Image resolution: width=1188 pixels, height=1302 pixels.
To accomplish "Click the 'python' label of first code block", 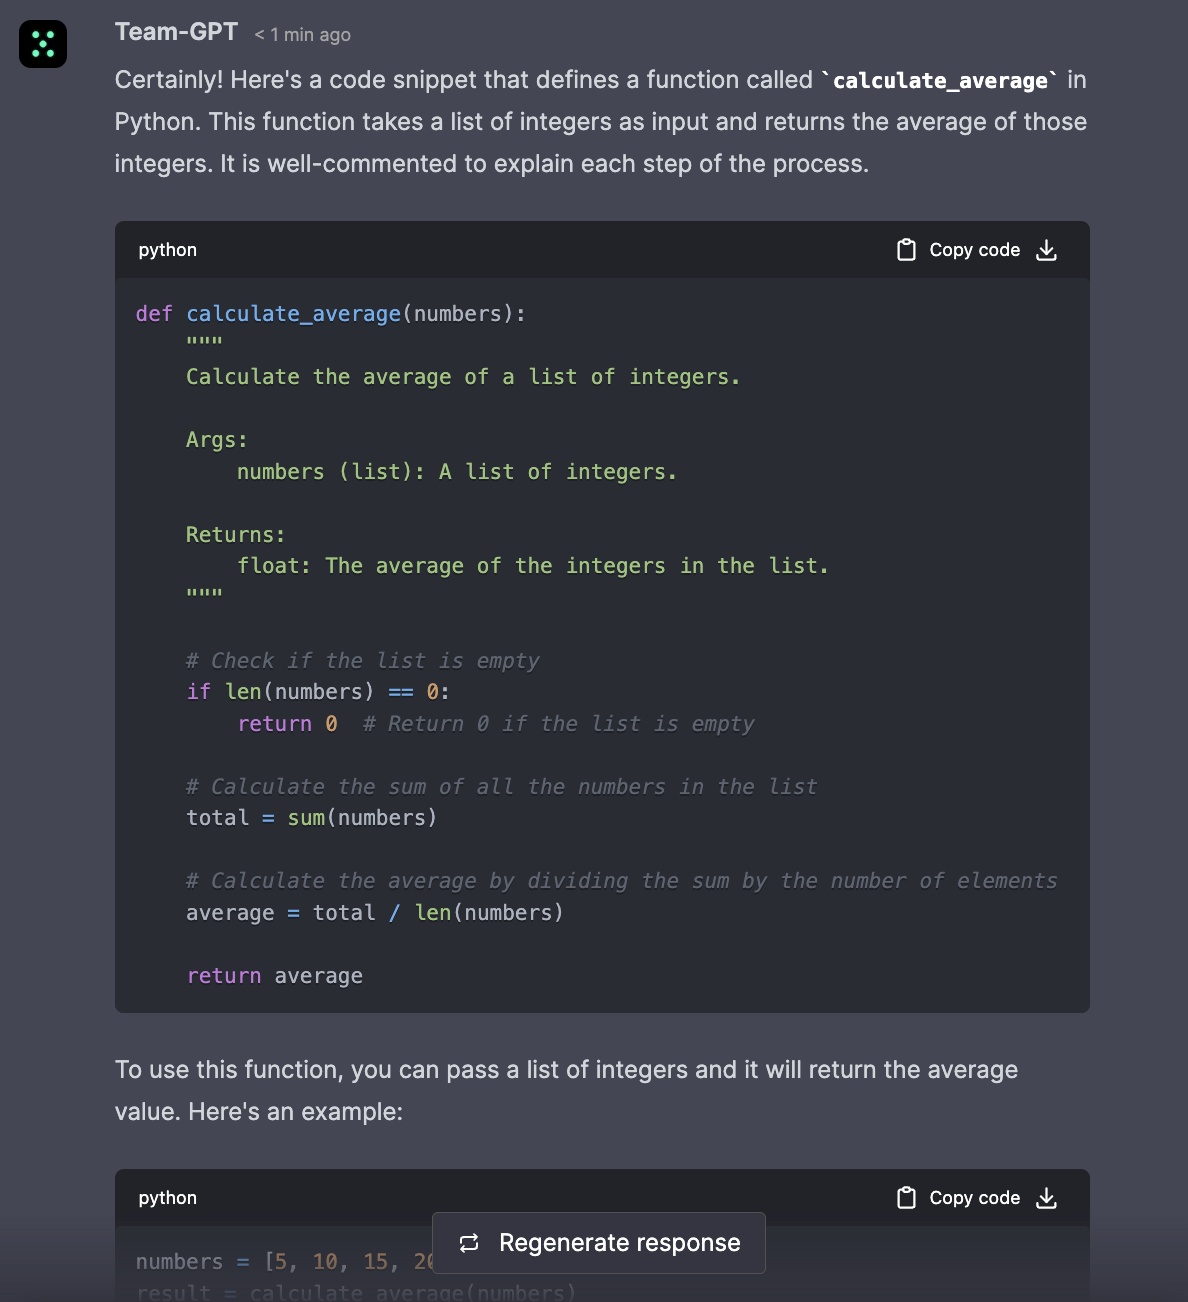I will [168, 250].
